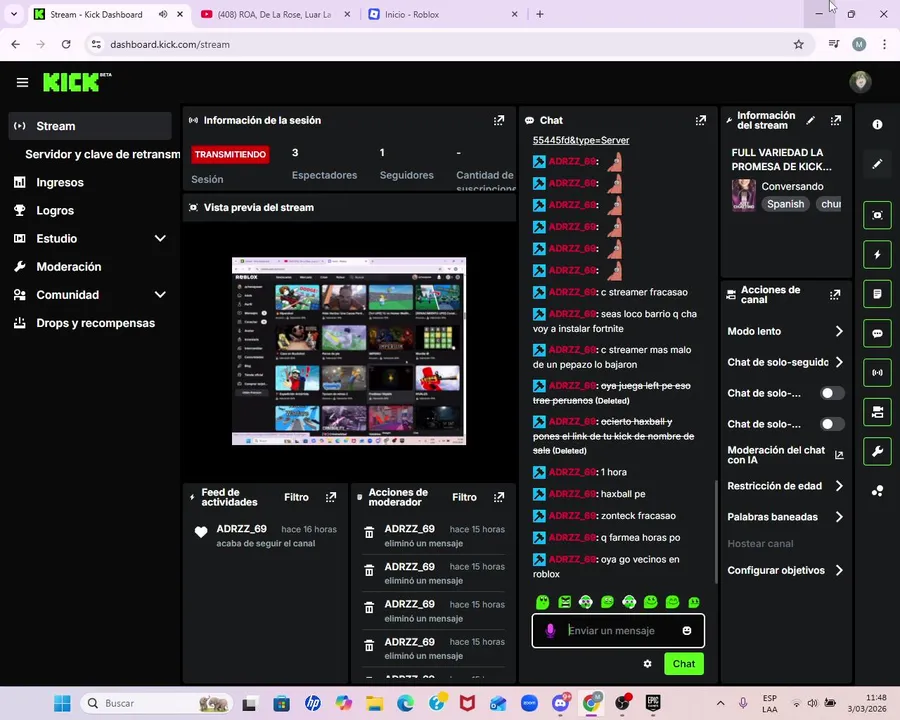Select Stream in the left sidebar
Viewport: 900px width, 720px height.
point(90,126)
